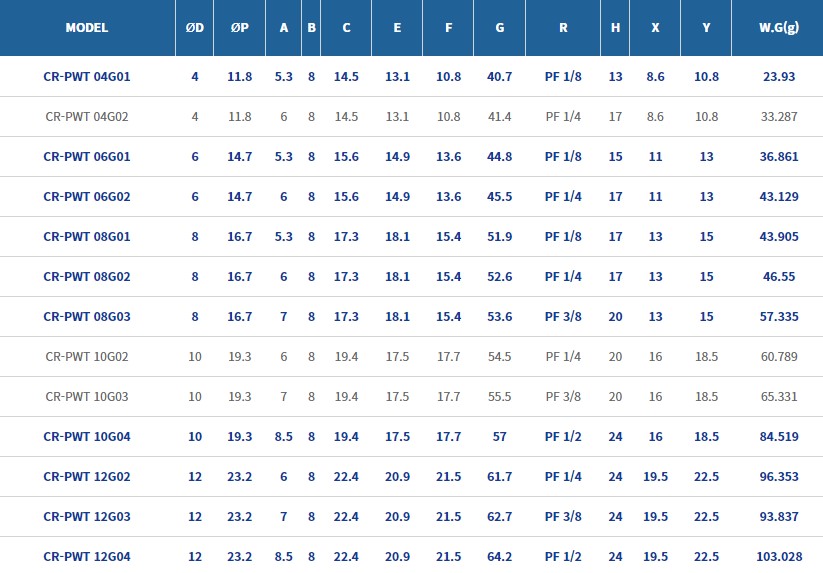Click the ØD column header
This screenshot has height=573, width=823.
195,28
